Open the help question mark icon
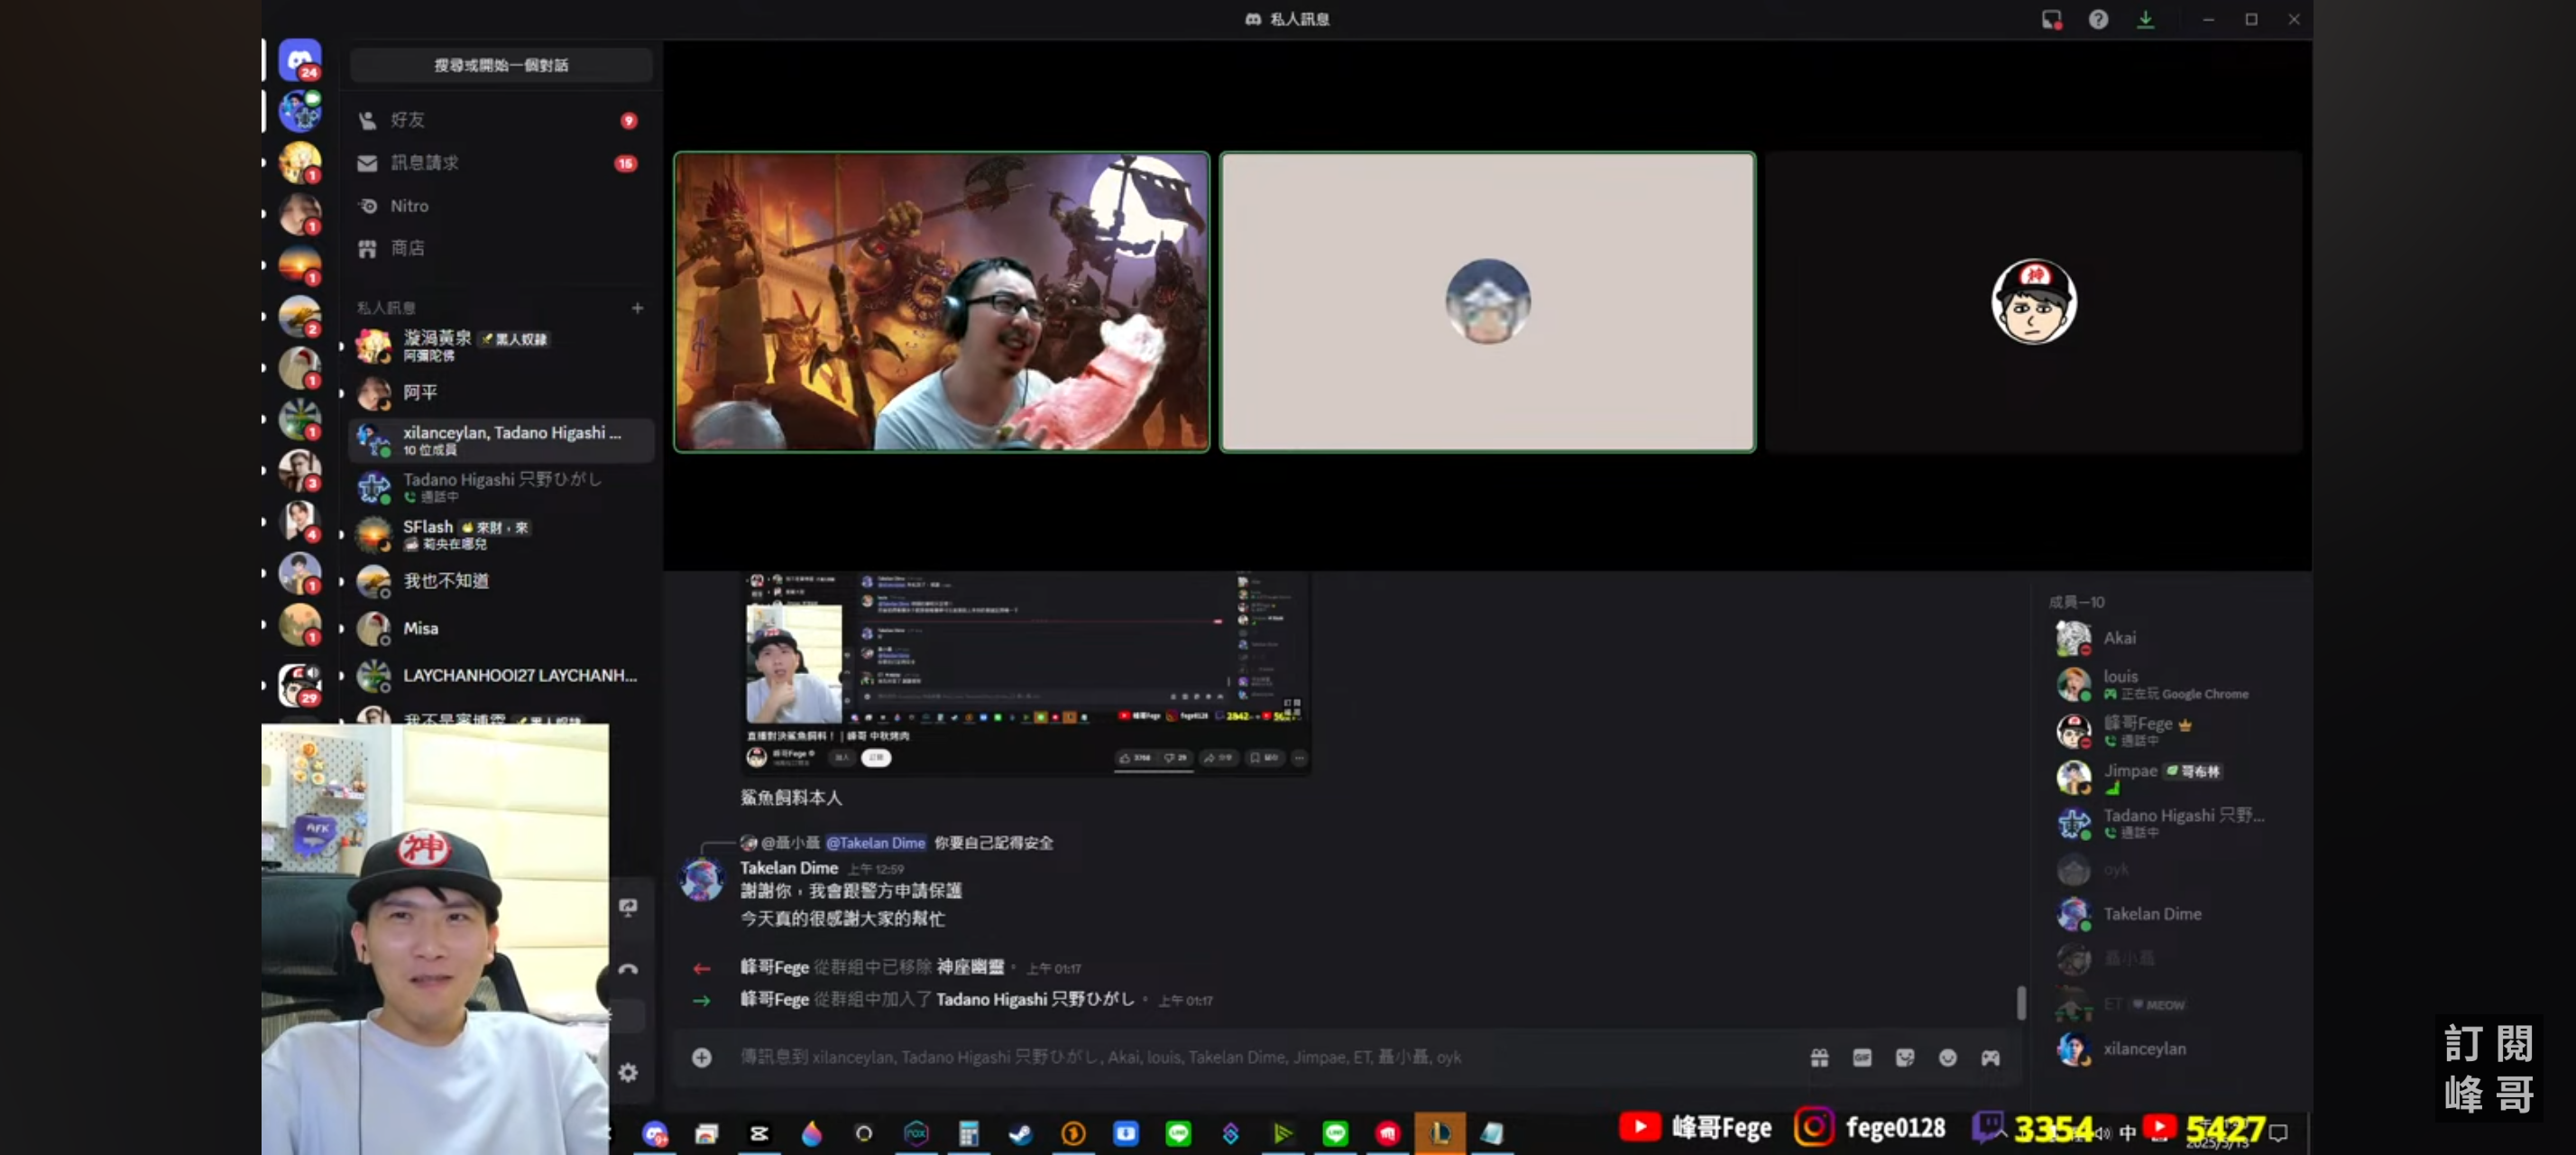 pyautogui.click(x=2098, y=20)
